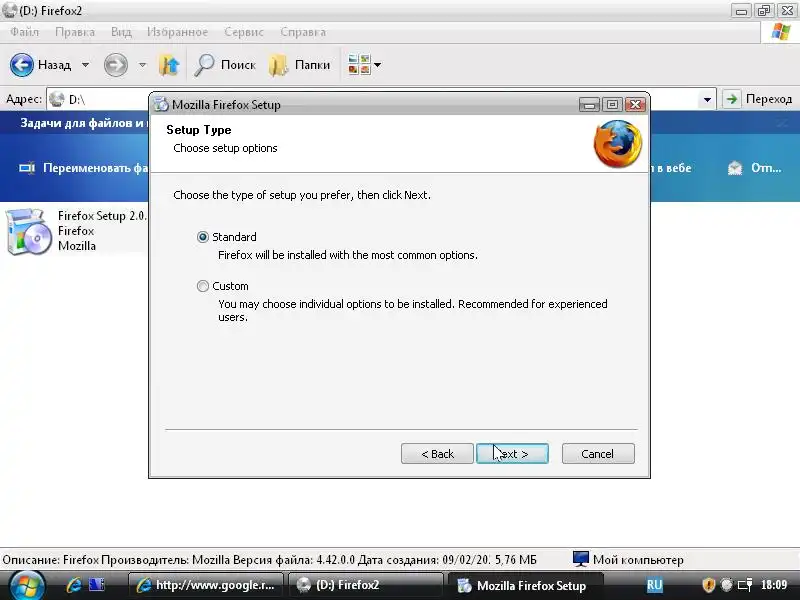
Task: Click the Мой компьютер status bar icon
Action: [x=581, y=559]
